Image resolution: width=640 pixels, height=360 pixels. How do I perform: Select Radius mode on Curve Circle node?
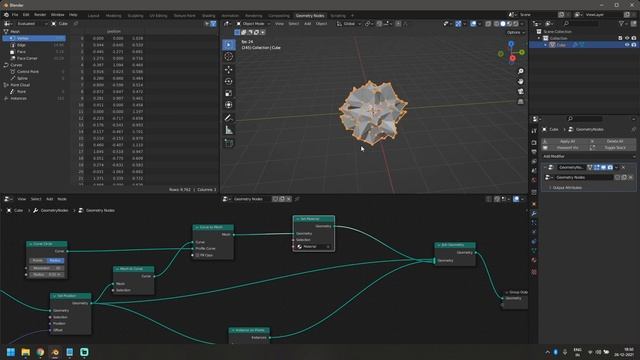coord(55,260)
